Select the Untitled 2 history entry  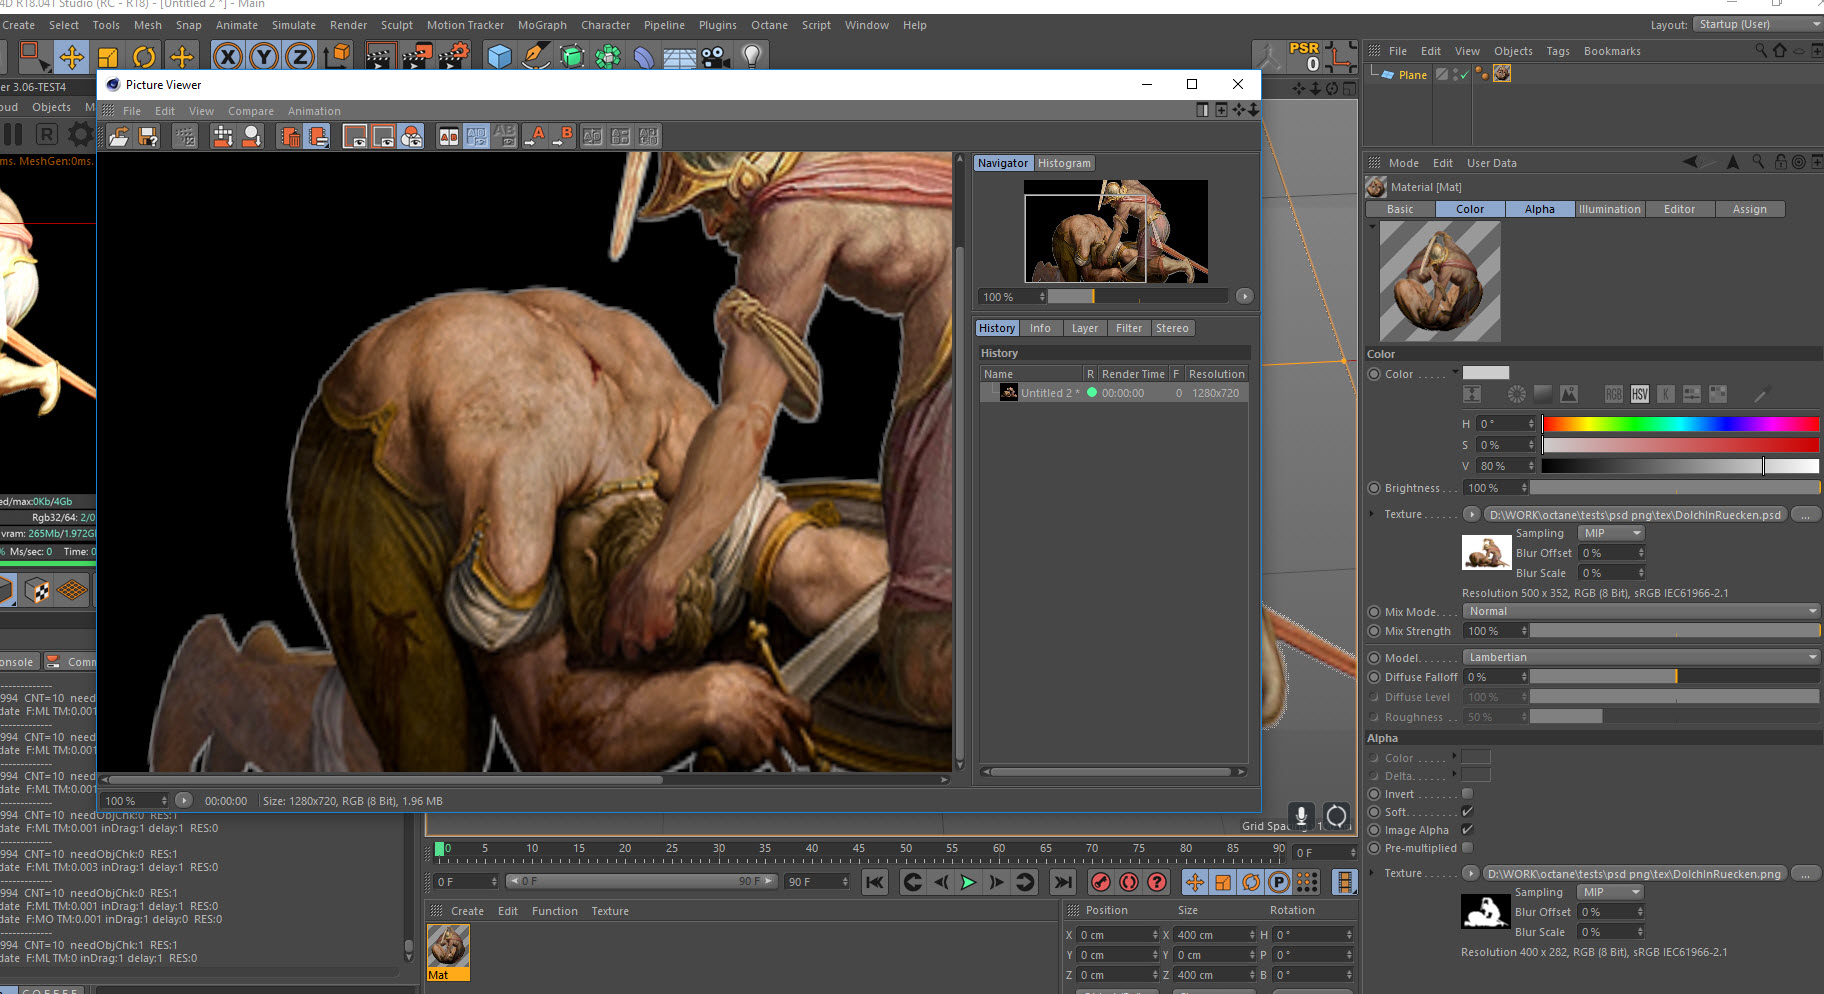[1114, 393]
